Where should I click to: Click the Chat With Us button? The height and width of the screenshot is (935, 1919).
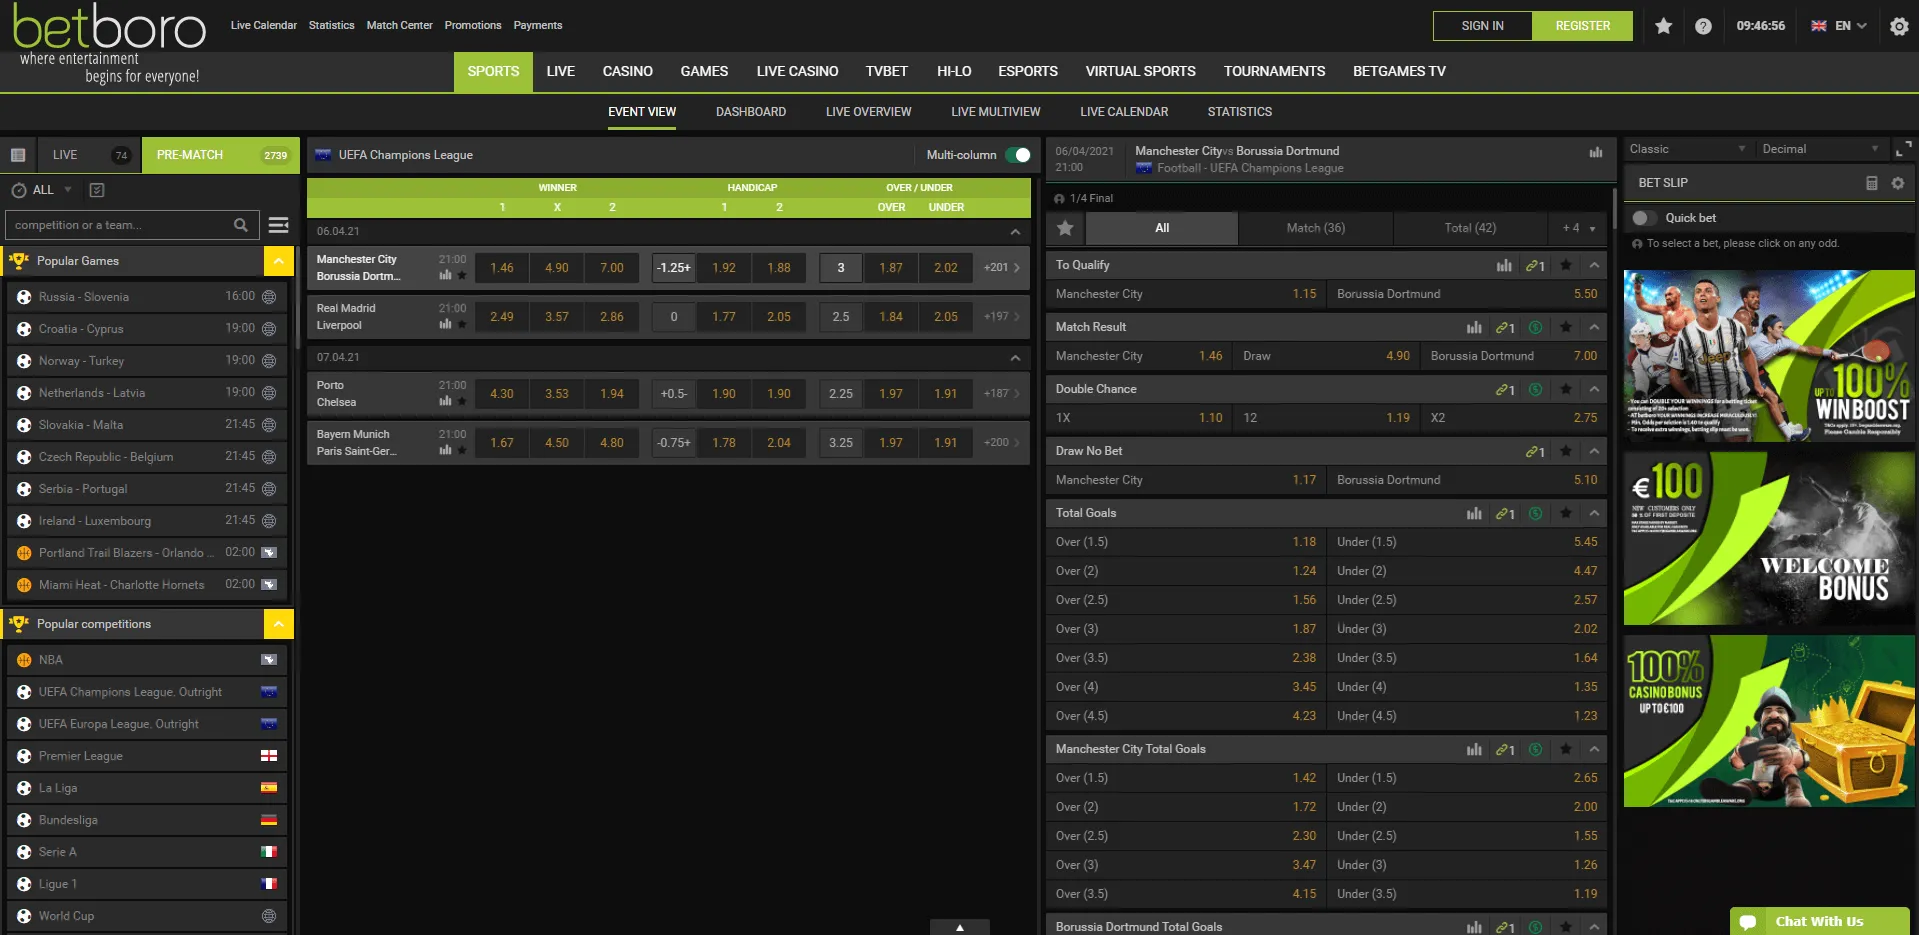1818,921
